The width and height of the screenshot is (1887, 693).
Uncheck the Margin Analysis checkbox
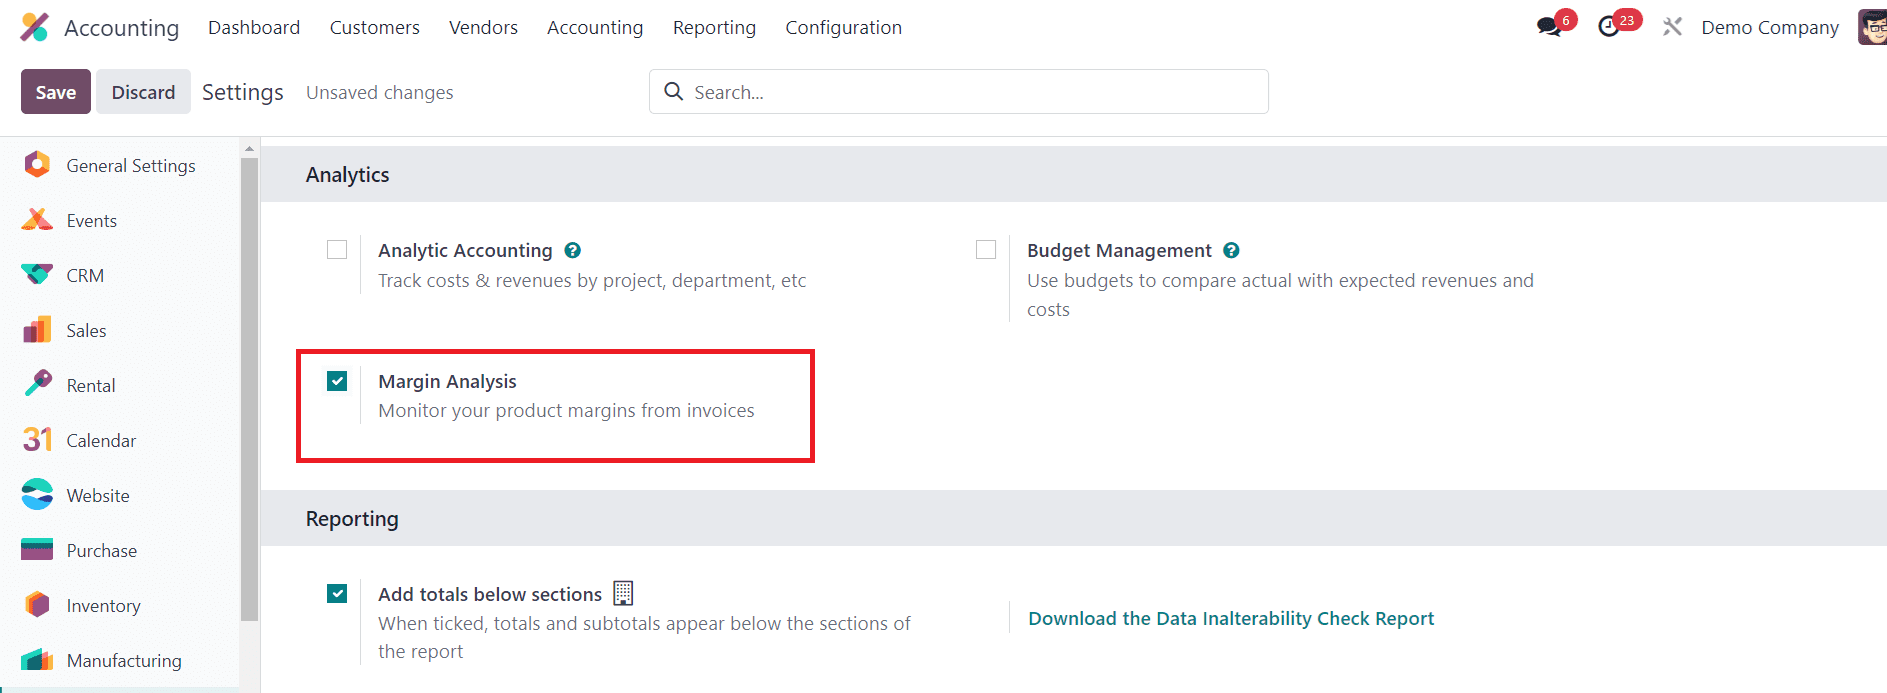click(x=337, y=381)
